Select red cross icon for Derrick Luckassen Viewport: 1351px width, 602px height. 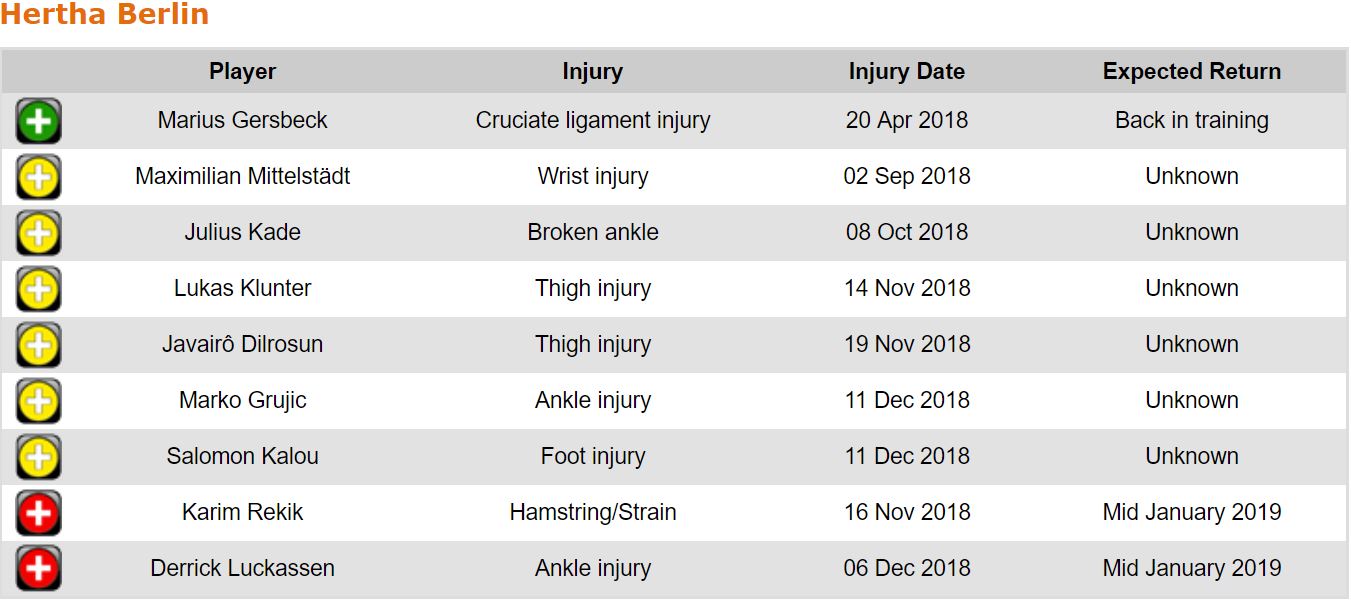coord(38,569)
